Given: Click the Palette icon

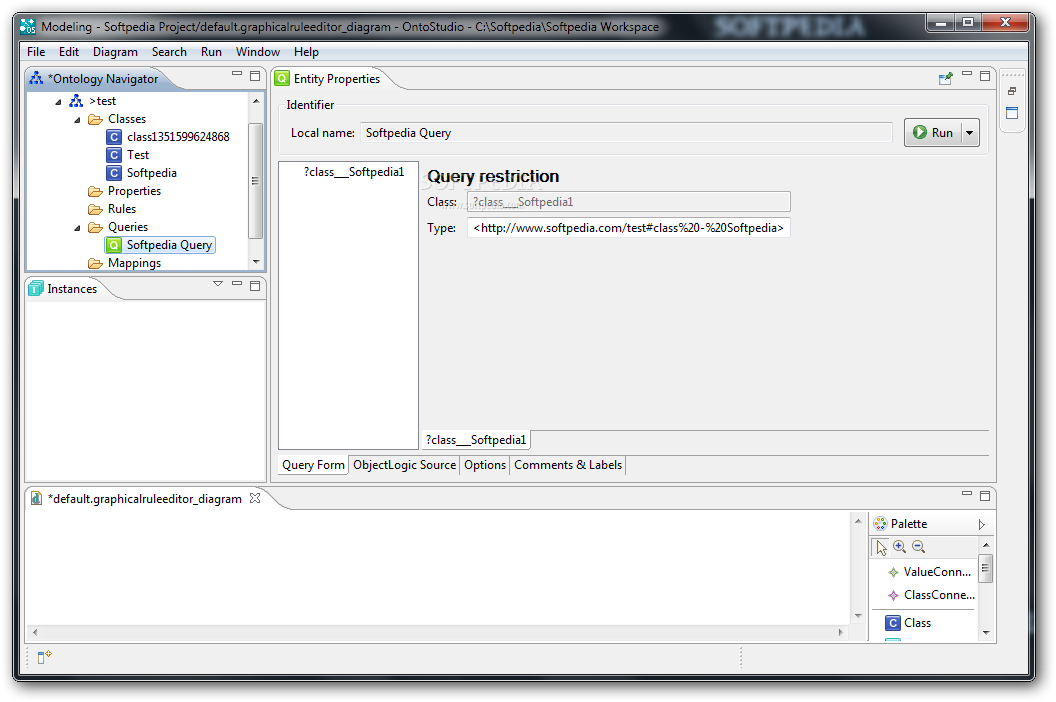Looking at the screenshot, I should coord(880,523).
